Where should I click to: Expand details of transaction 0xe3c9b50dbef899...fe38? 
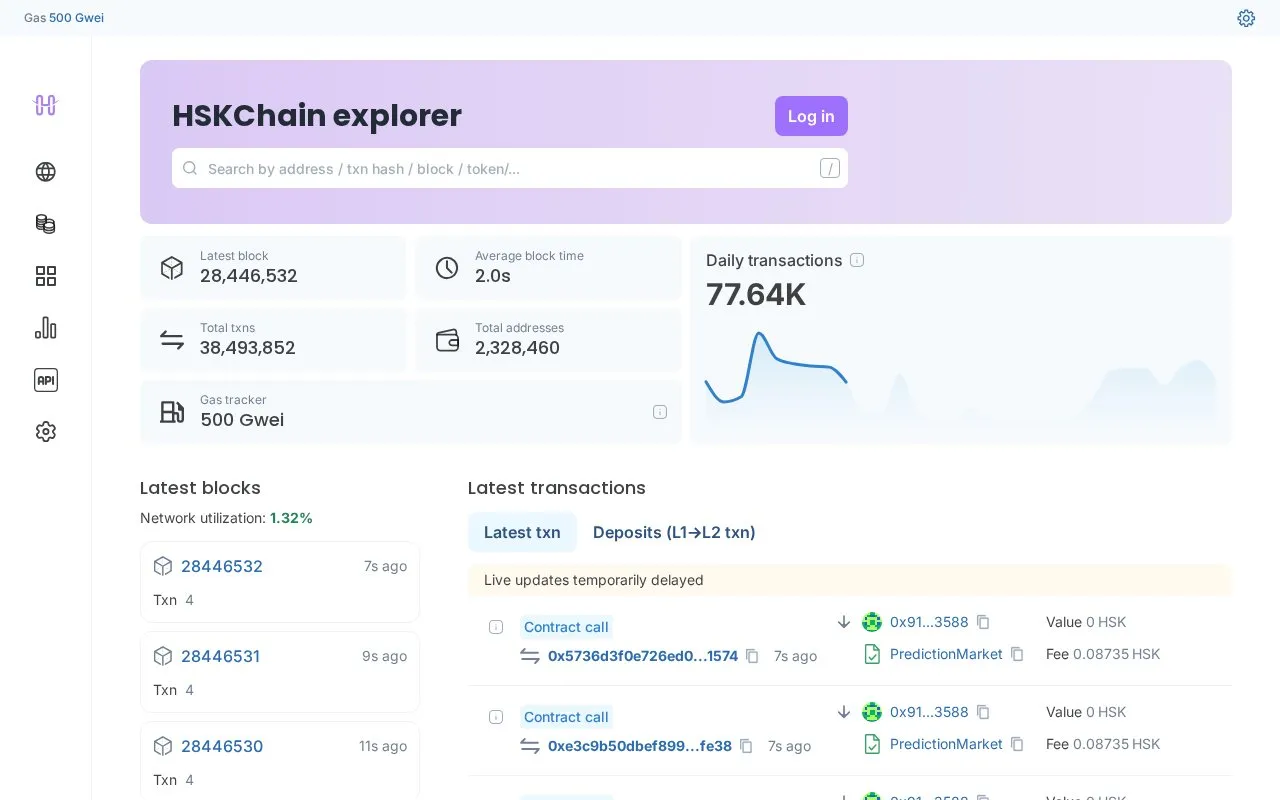[496, 717]
